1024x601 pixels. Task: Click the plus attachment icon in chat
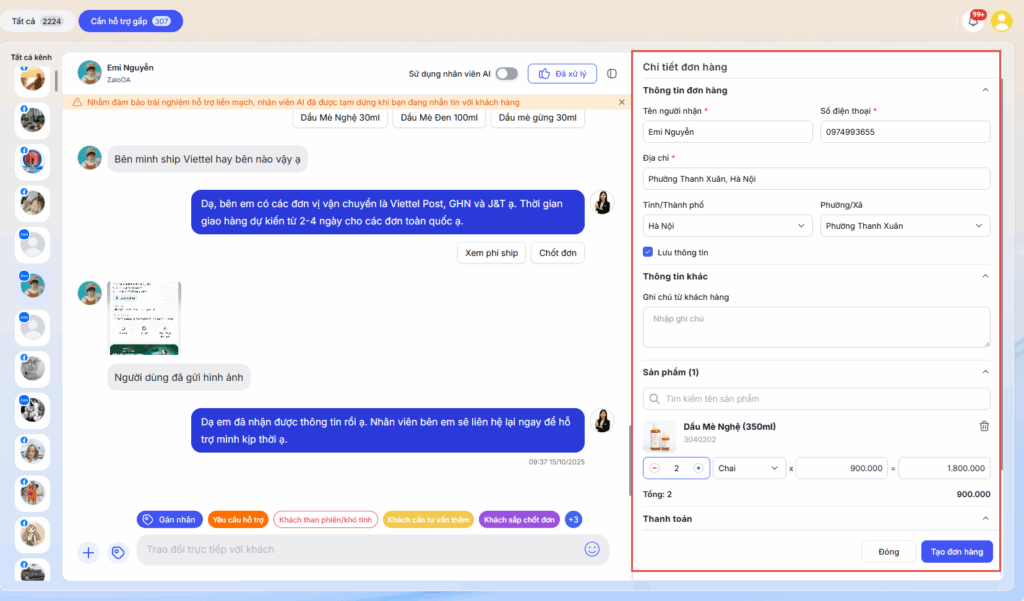89,552
